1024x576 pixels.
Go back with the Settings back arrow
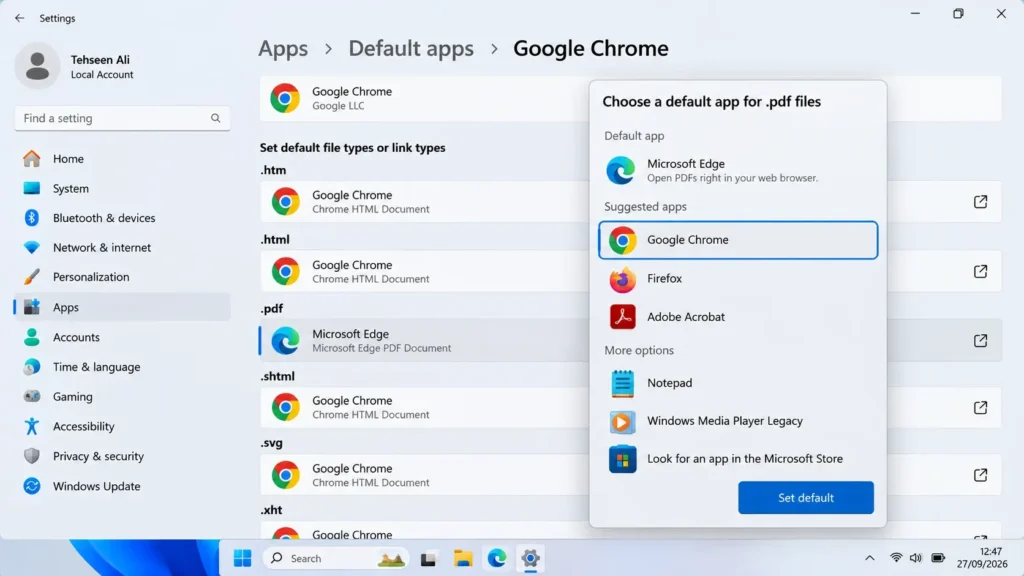point(20,18)
